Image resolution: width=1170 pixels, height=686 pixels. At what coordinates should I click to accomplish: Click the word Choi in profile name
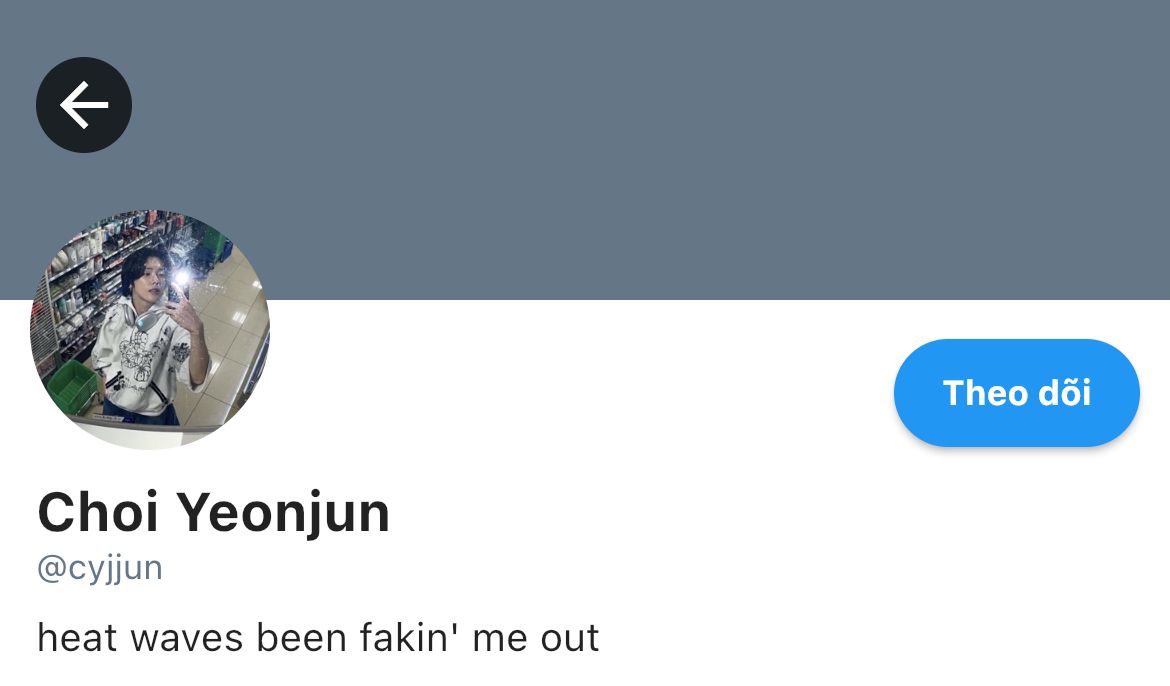point(98,511)
